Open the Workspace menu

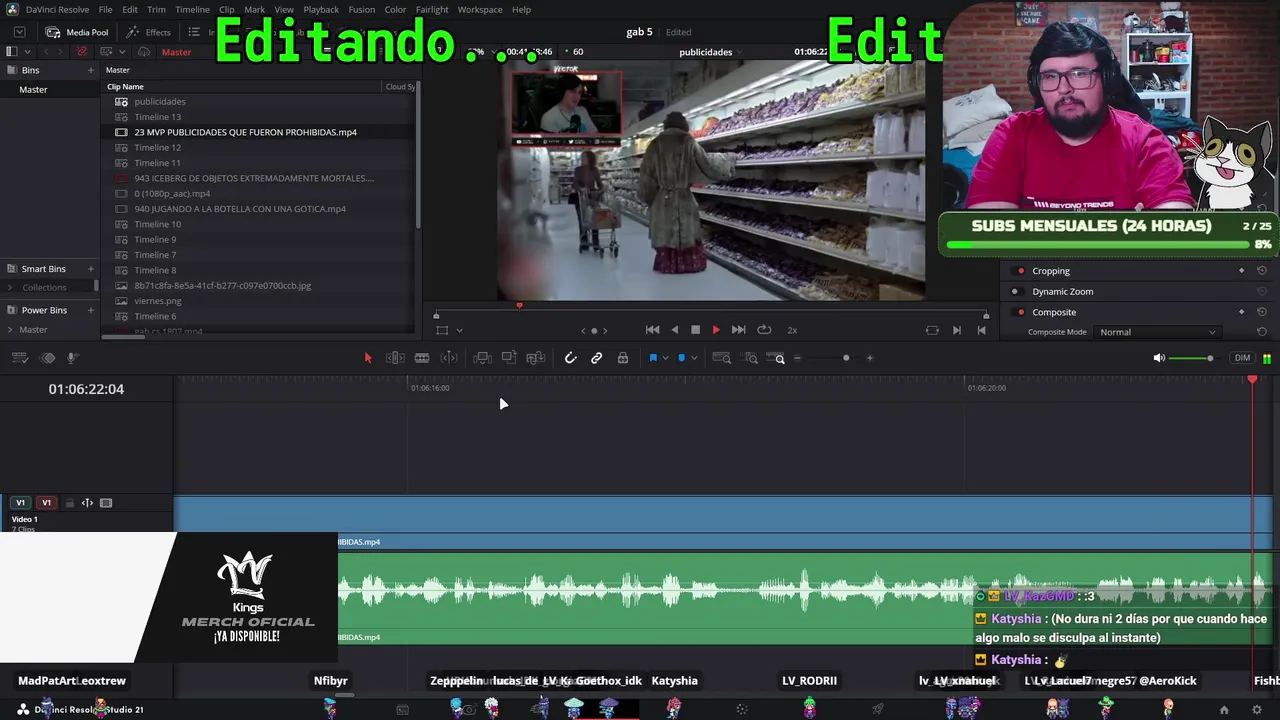[480, 10]
